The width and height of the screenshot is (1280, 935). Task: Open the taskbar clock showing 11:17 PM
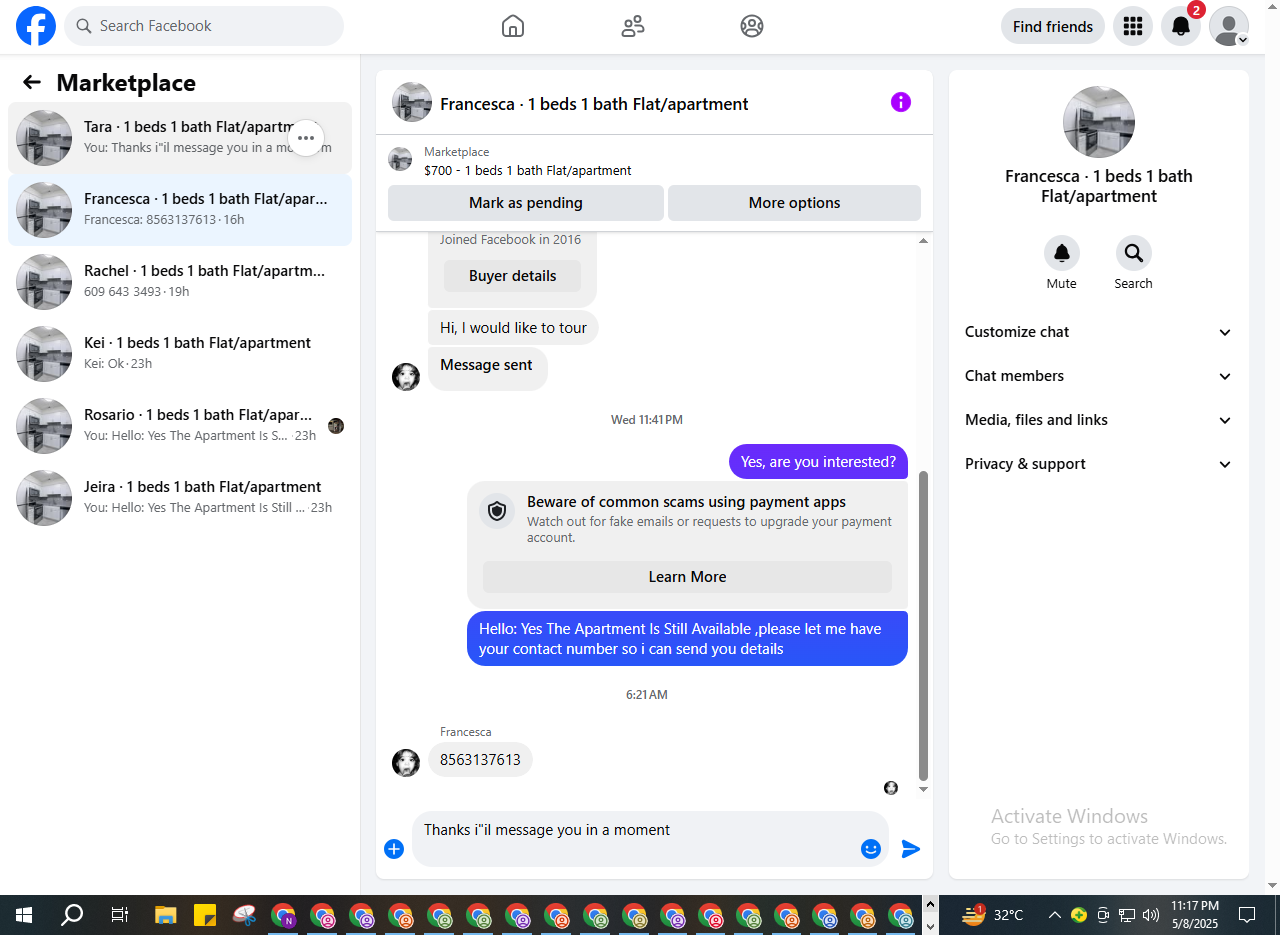1195,915
